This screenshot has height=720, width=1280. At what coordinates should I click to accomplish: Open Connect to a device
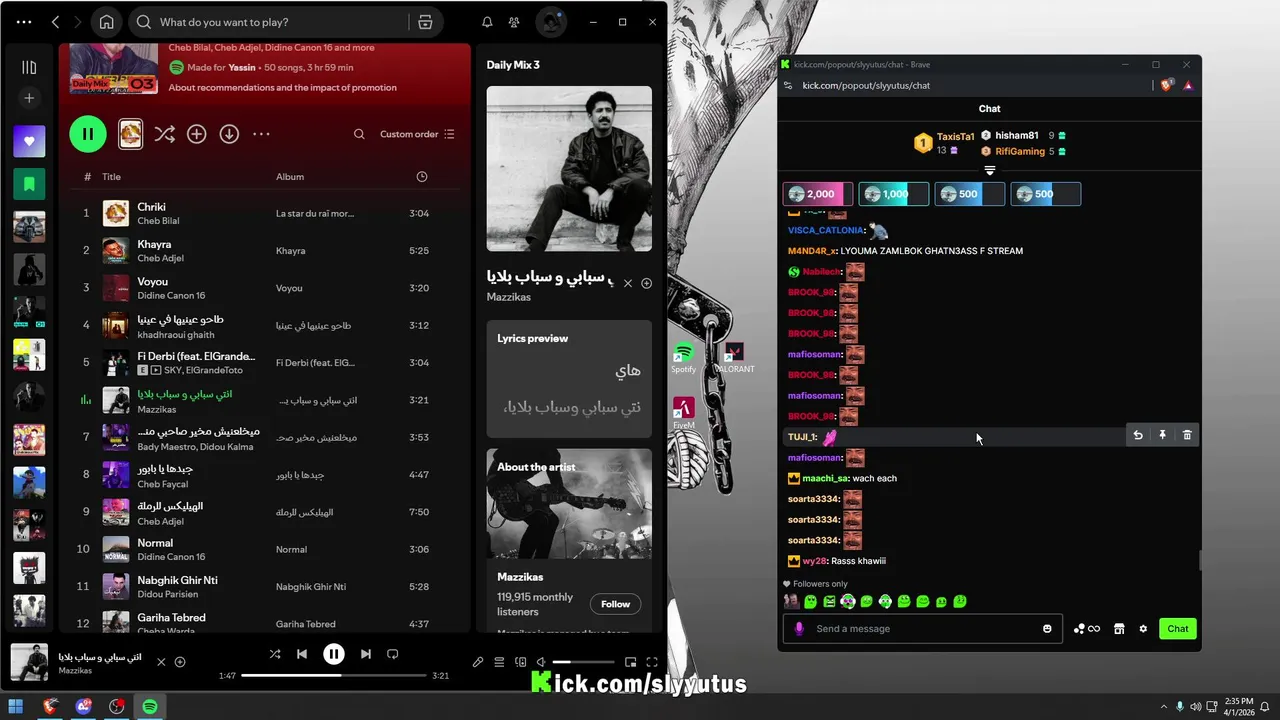coord(520,662)
